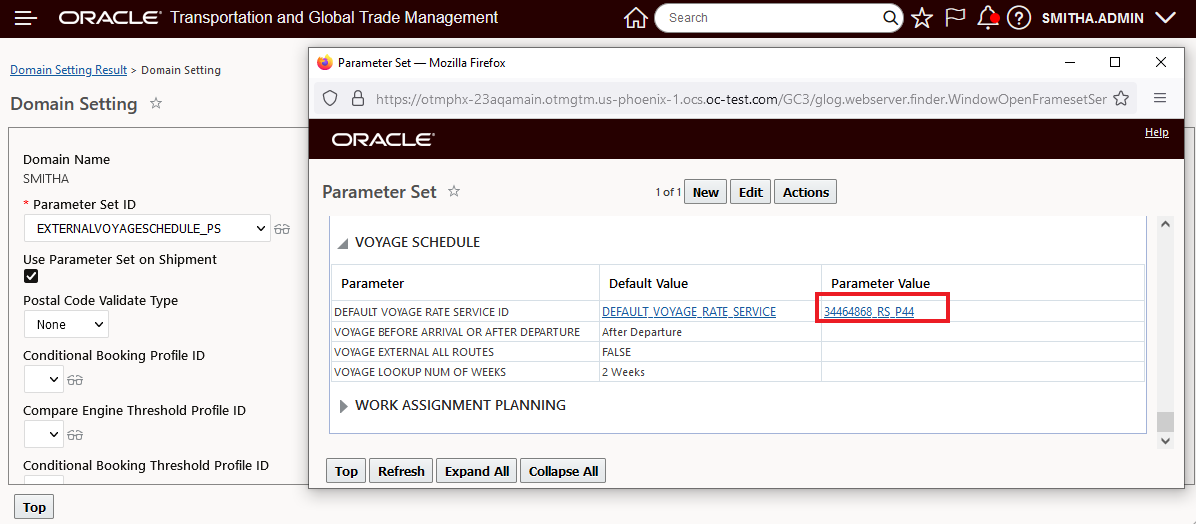Image resolution: width=1196 pixels, height=524 pixels.
Task: Open the Parameter Set ID dropdown
Action: (x=146, y=229)
